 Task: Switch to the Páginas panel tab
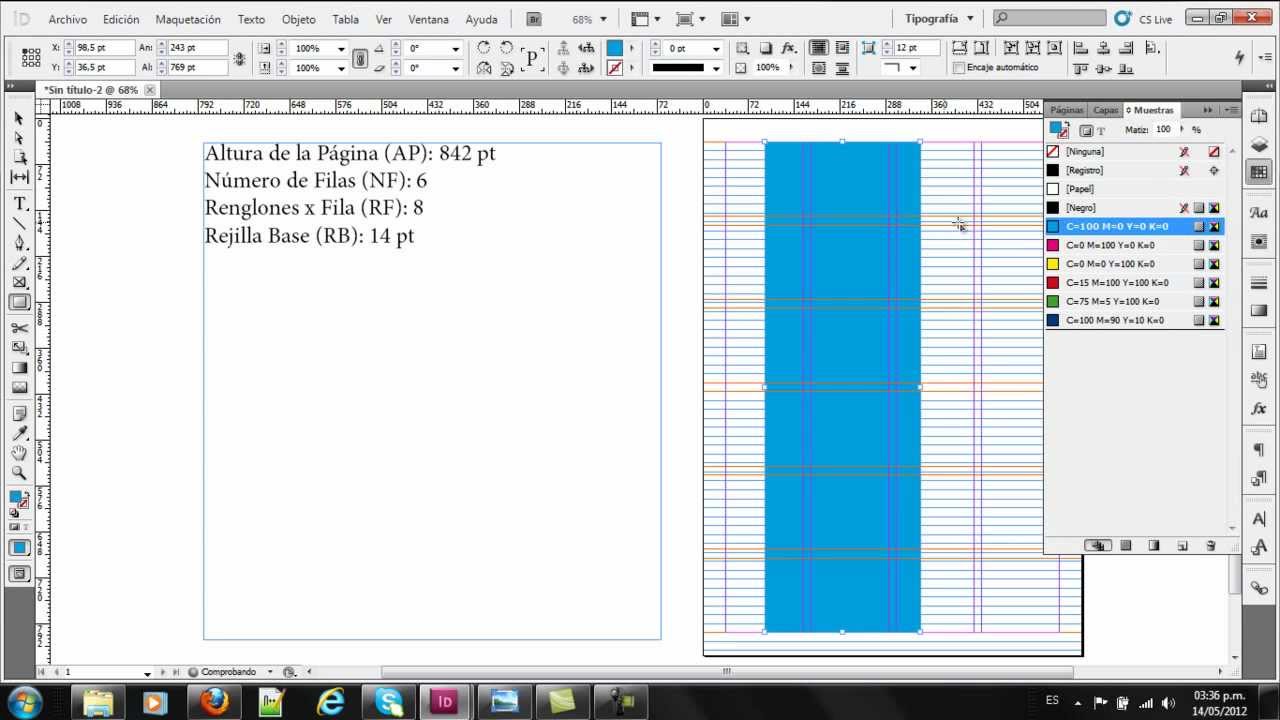coord(1066,110)
